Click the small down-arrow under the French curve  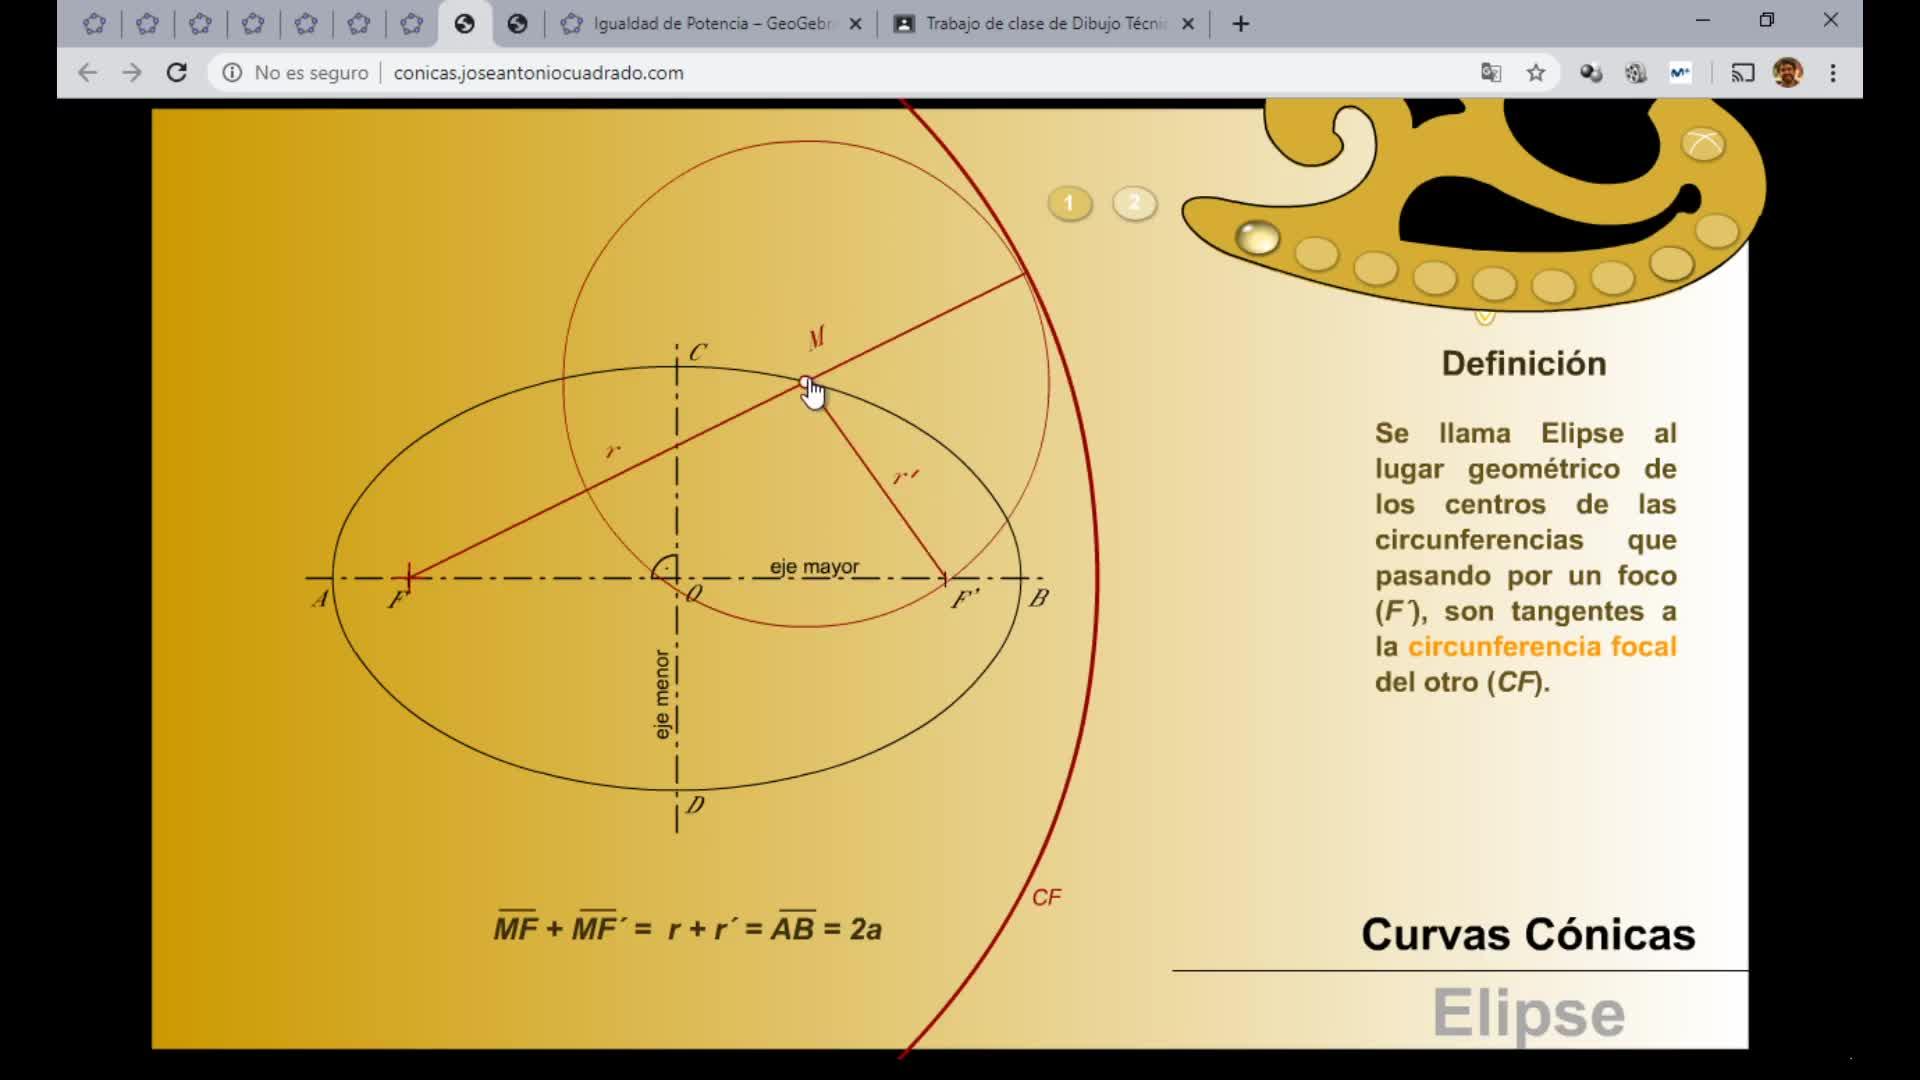coord(1485,318)
